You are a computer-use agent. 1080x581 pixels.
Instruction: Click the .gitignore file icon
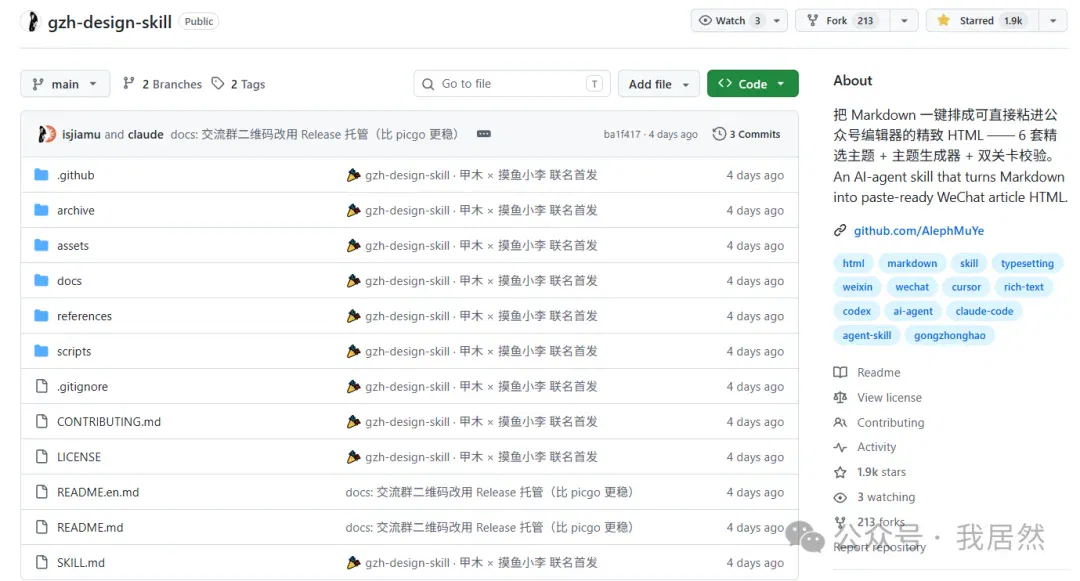coord(41,386)
